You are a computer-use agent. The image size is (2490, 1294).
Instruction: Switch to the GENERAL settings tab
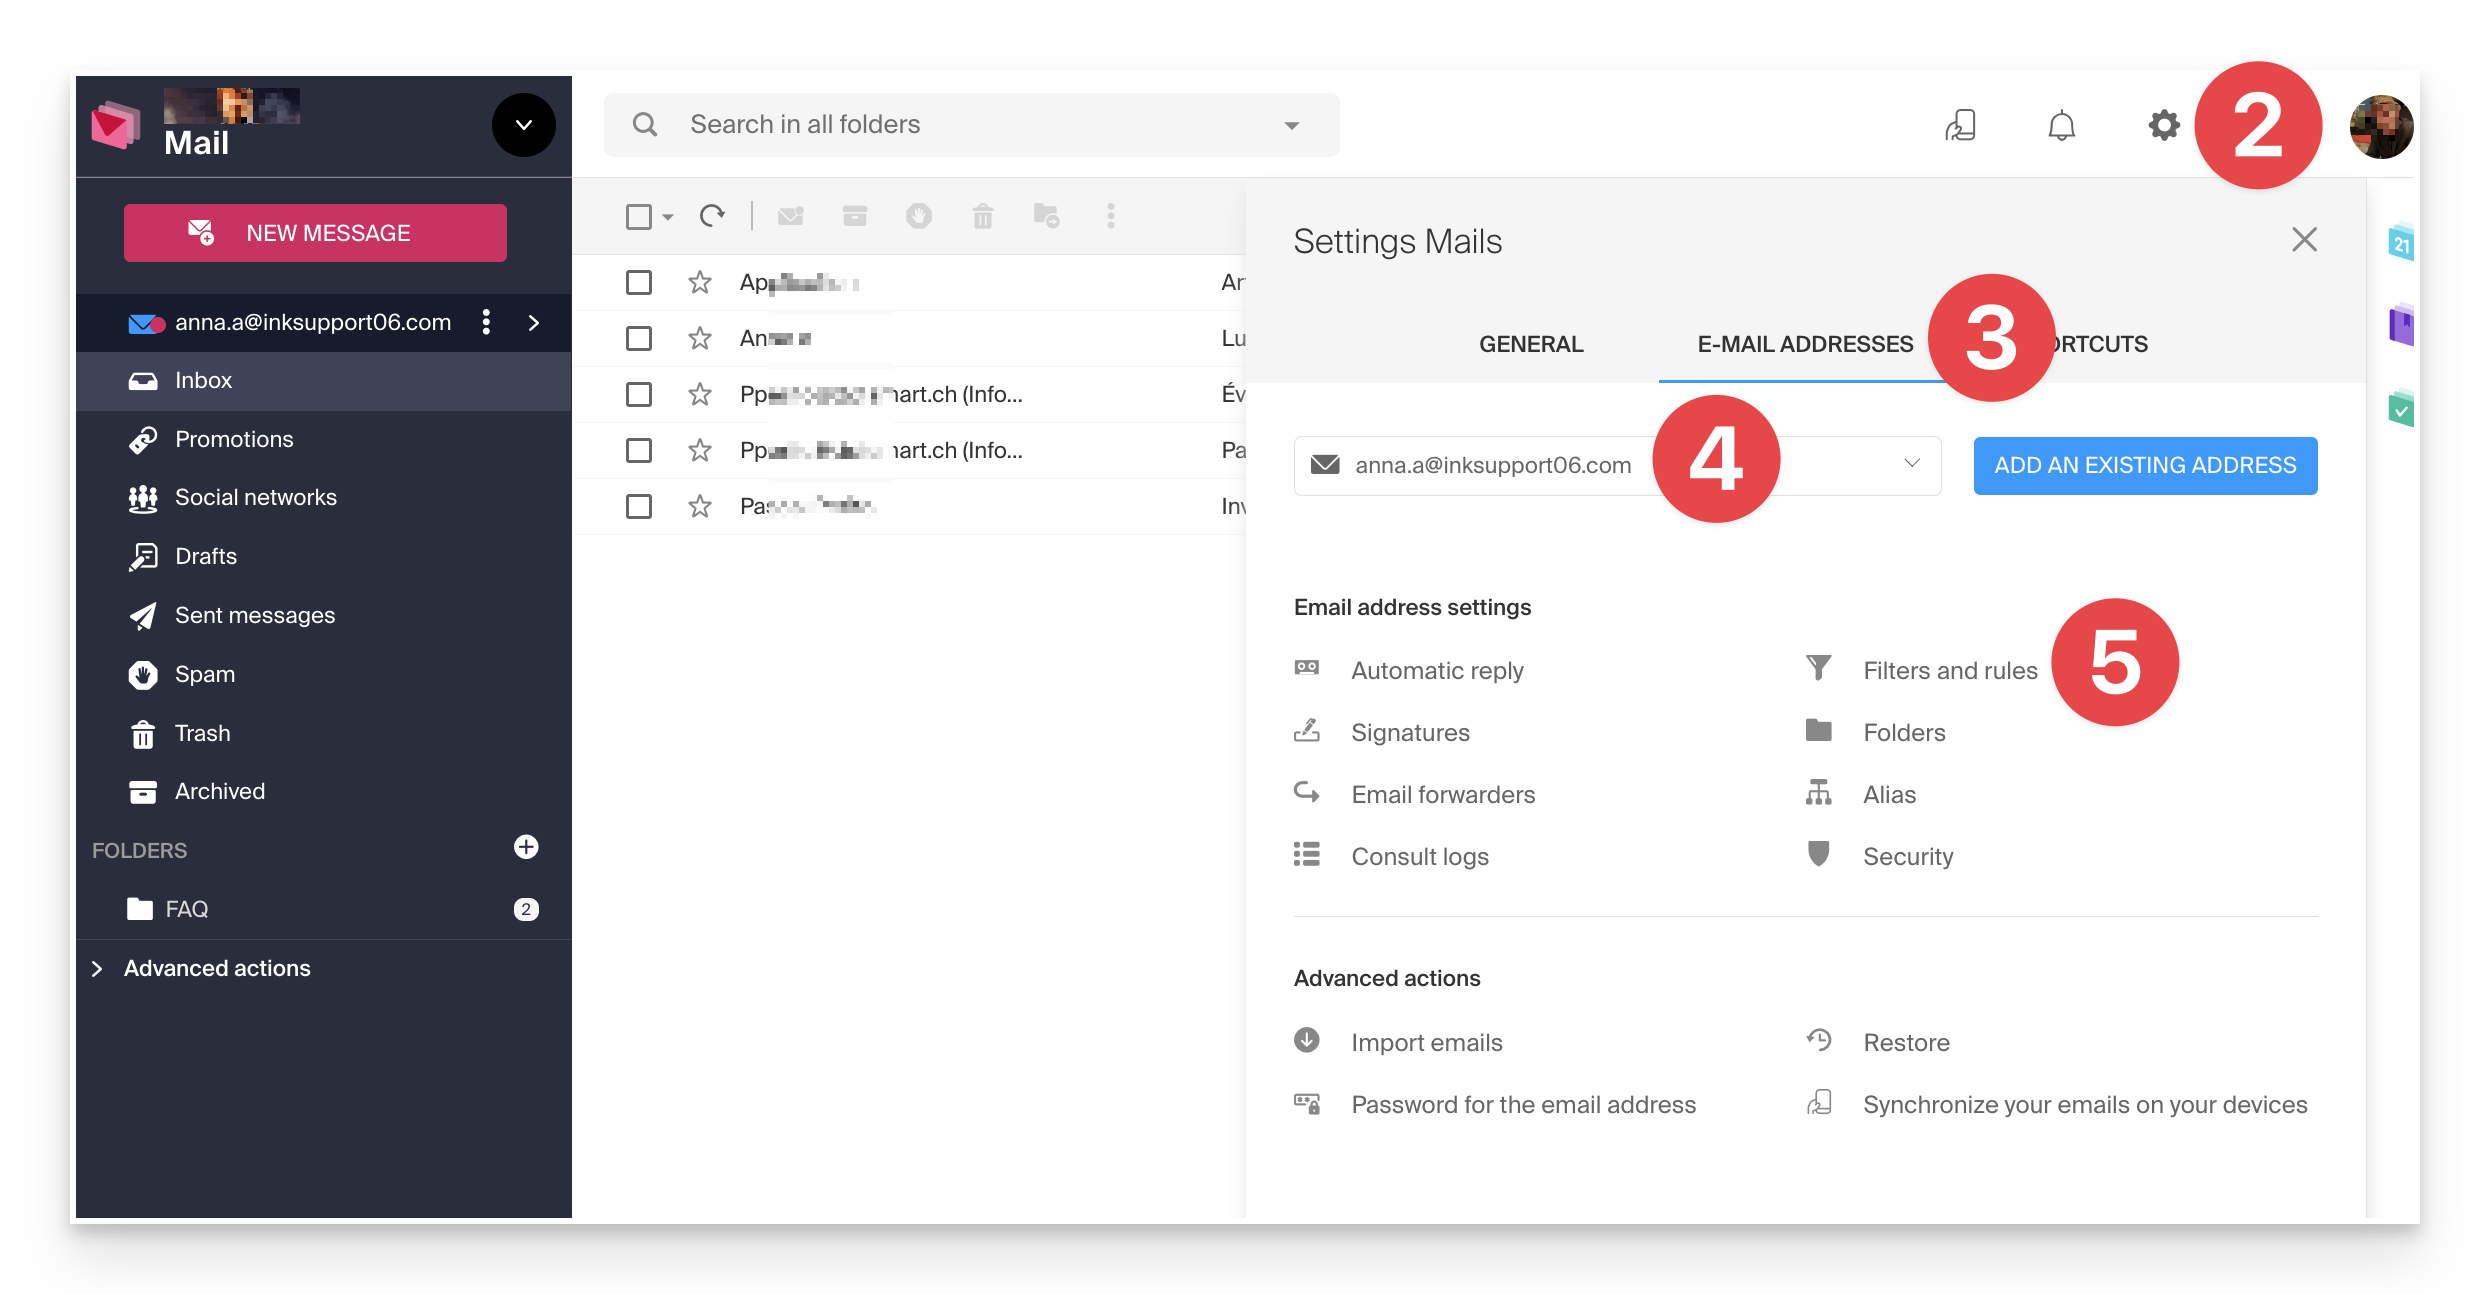coord(1530,343)
